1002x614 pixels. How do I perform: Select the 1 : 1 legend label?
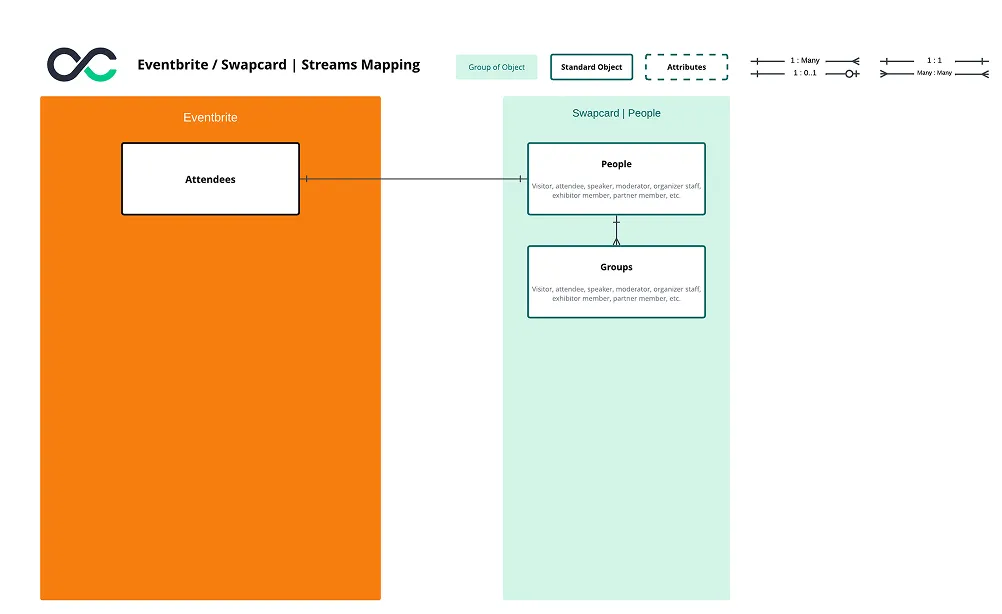tap(934, 61)
